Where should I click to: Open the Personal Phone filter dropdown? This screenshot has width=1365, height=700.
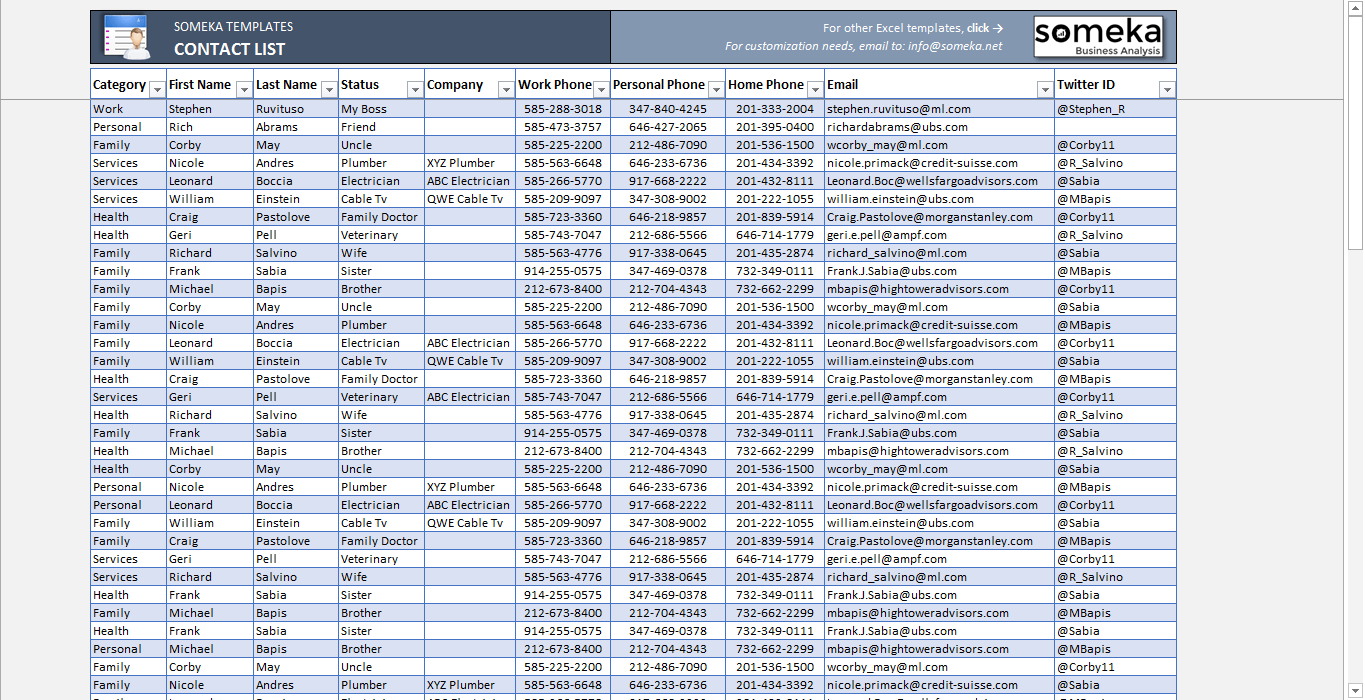click(x=717, y=88)
